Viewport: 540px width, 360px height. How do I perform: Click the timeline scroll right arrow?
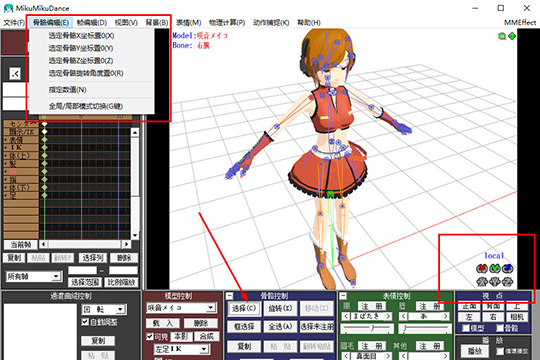[x=126, y=244]
